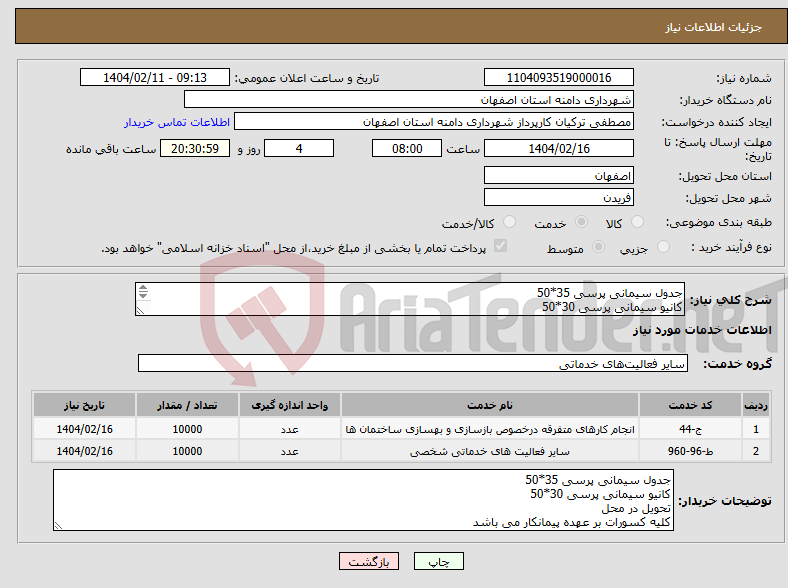The image size is (788, 588).
Task: Click the تعداد / مقدار column header
Action: 187,405
